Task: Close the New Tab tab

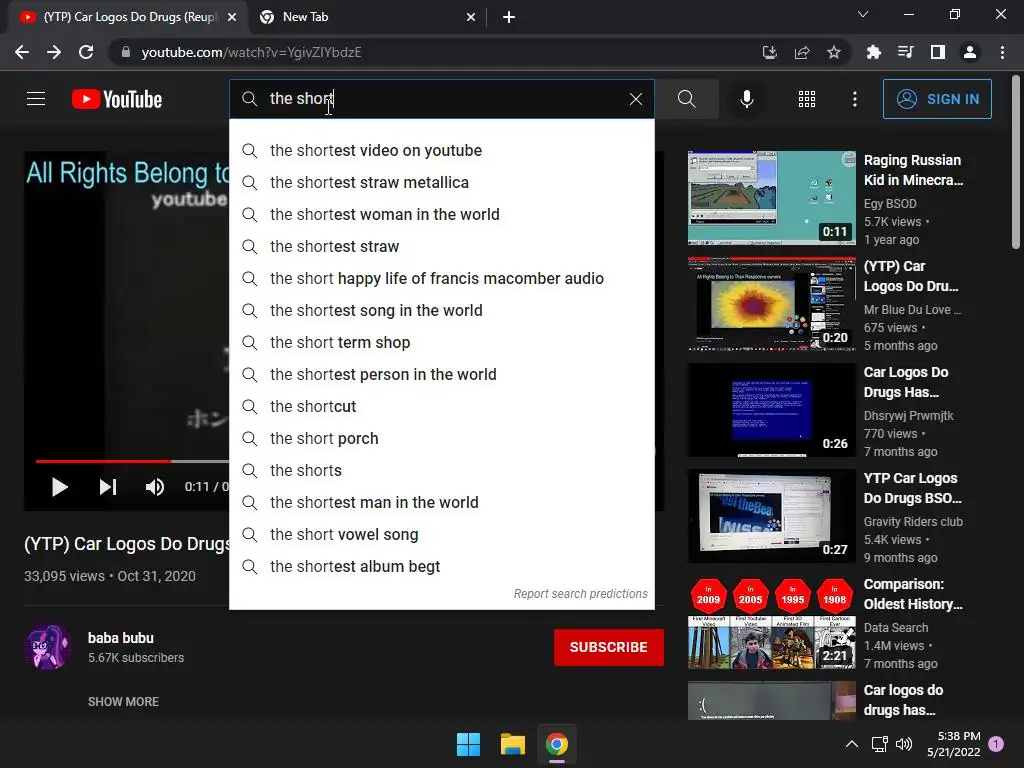Action: [471, 18]
